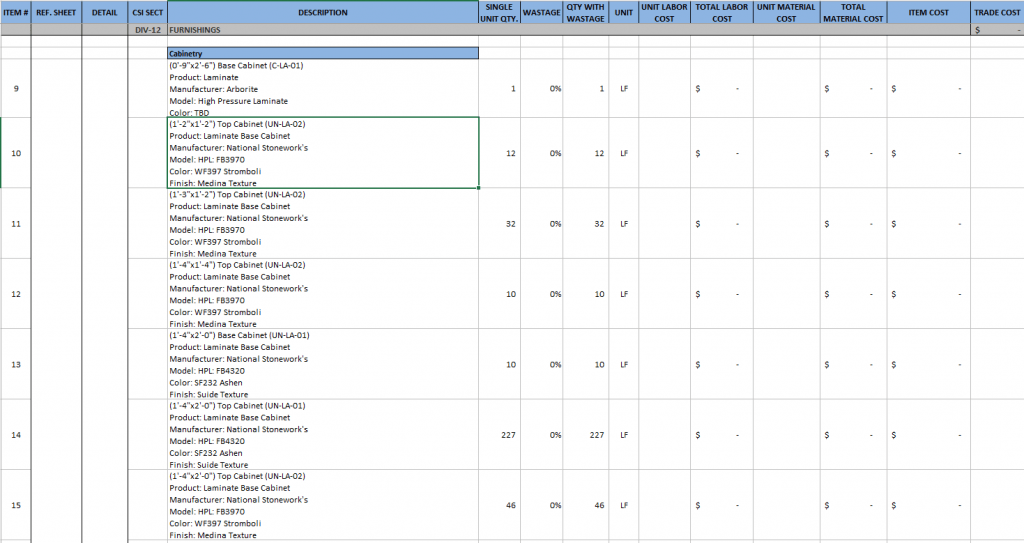Screen dimensions: 1024x543
Task: Select the REF. SHEET header cell
Action: pyautogui.click(x=56, y=13)
